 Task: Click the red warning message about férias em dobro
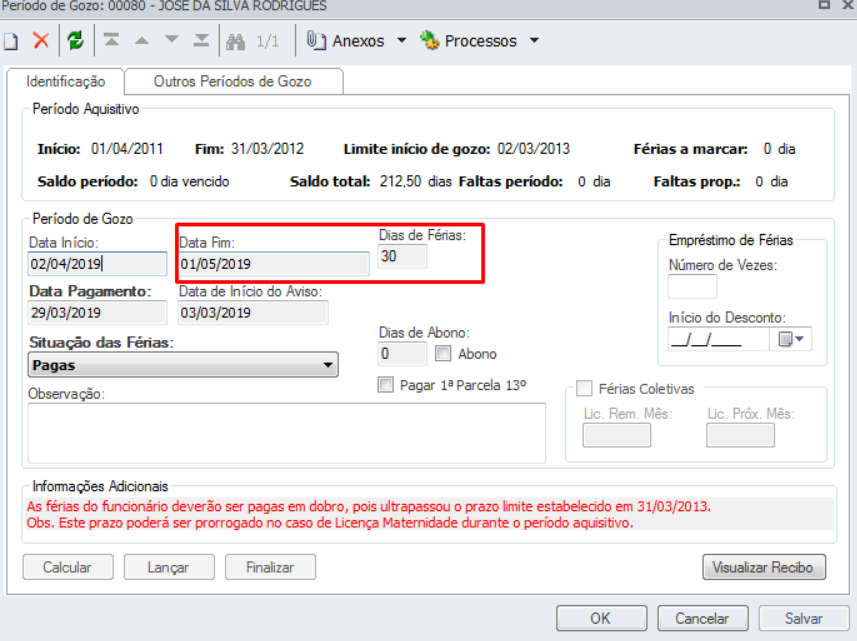pos(369,506)
